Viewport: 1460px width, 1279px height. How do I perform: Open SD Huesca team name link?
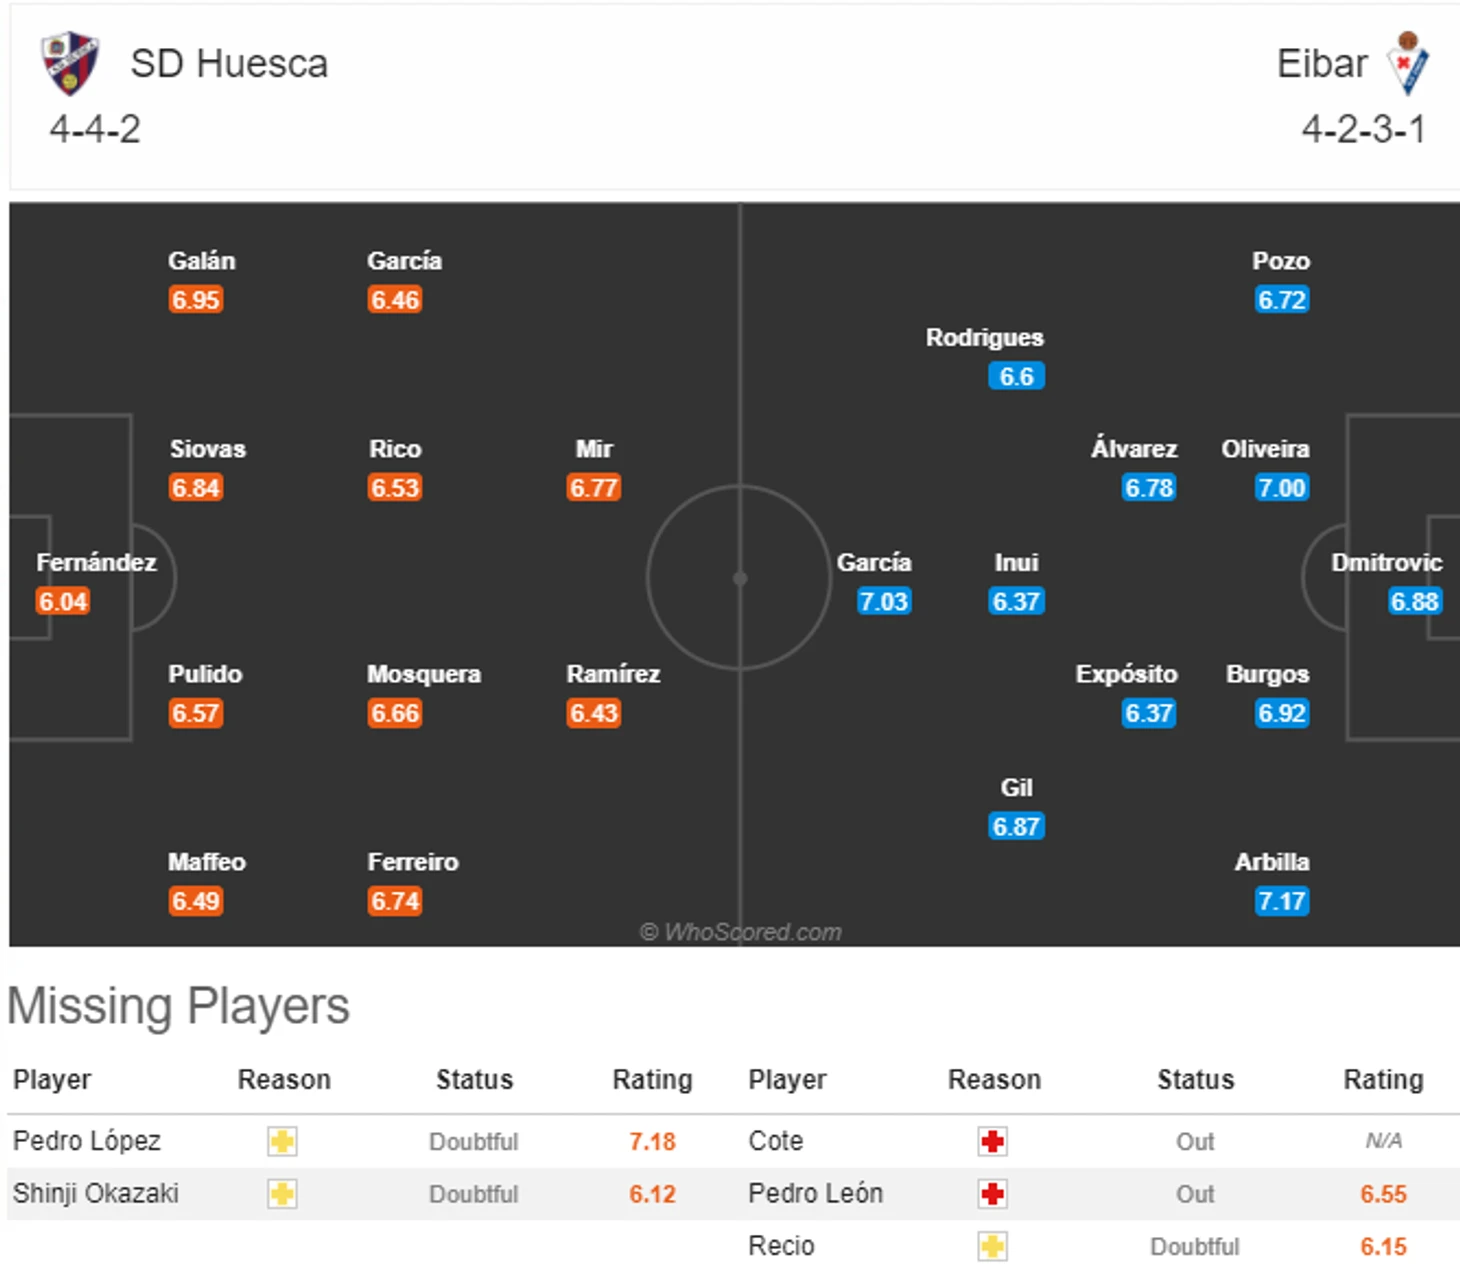click(229, 63)
